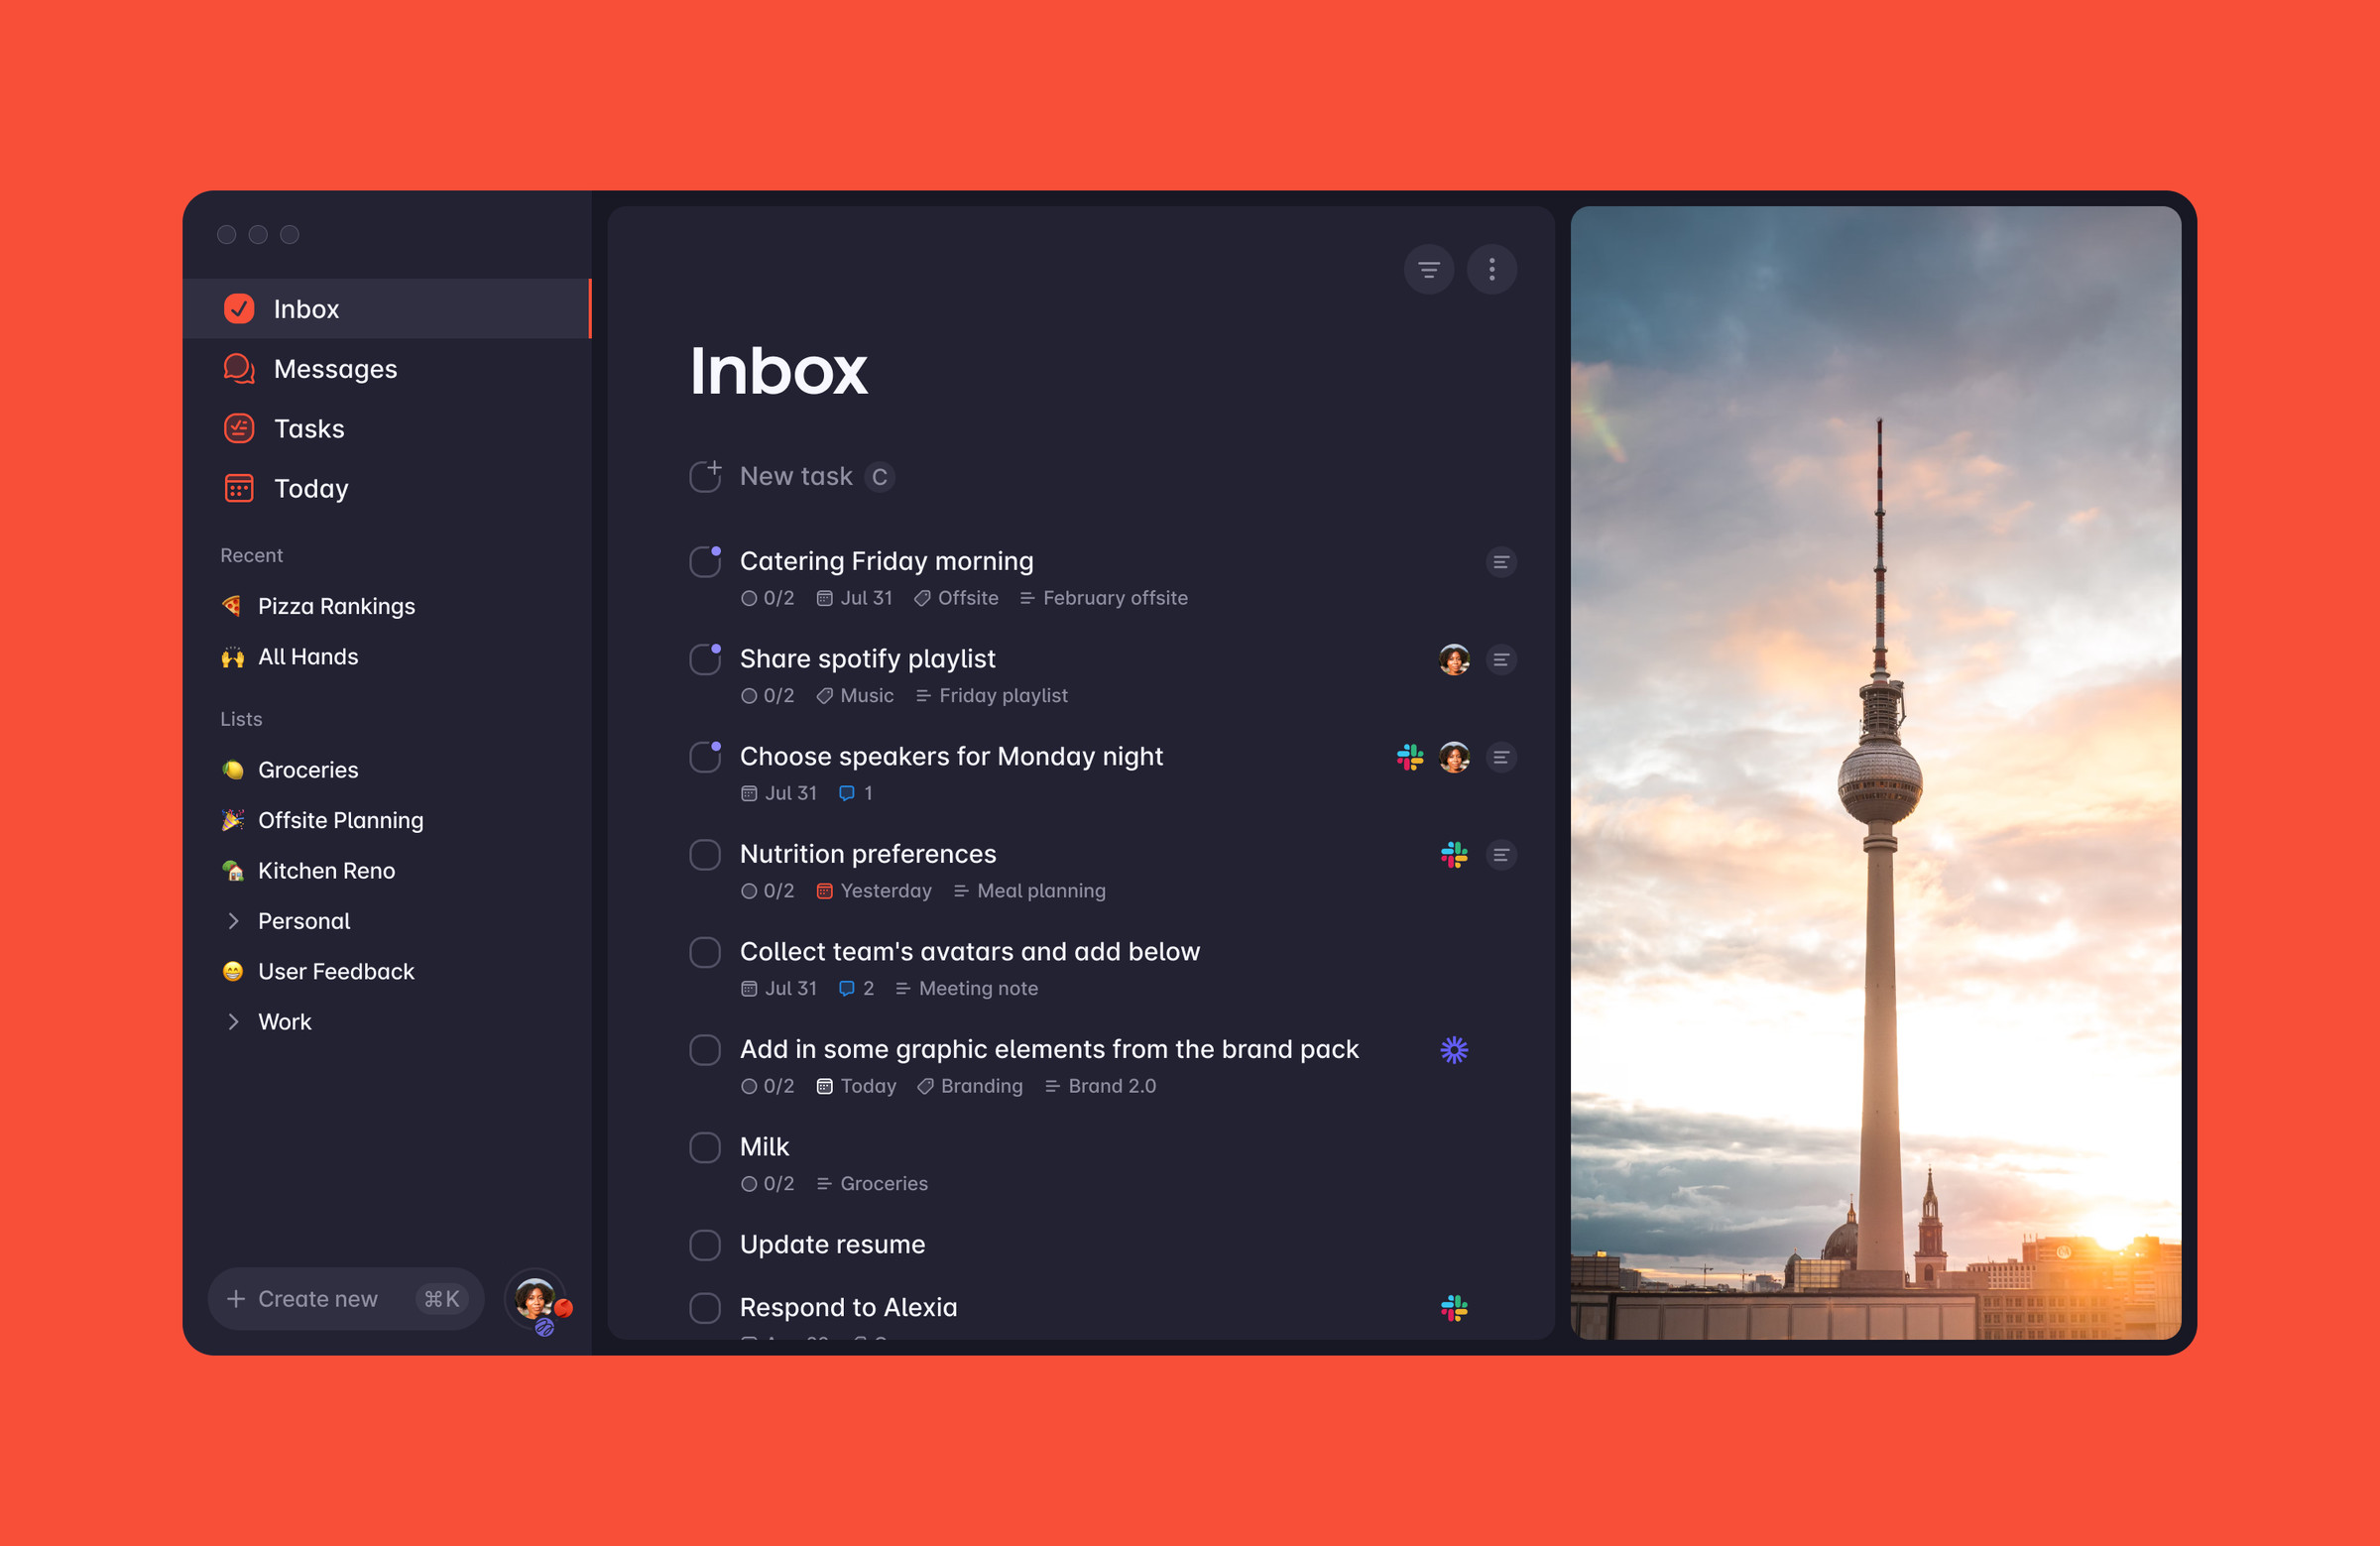Click the three-dot overflow menu icon

point(1493,267)
